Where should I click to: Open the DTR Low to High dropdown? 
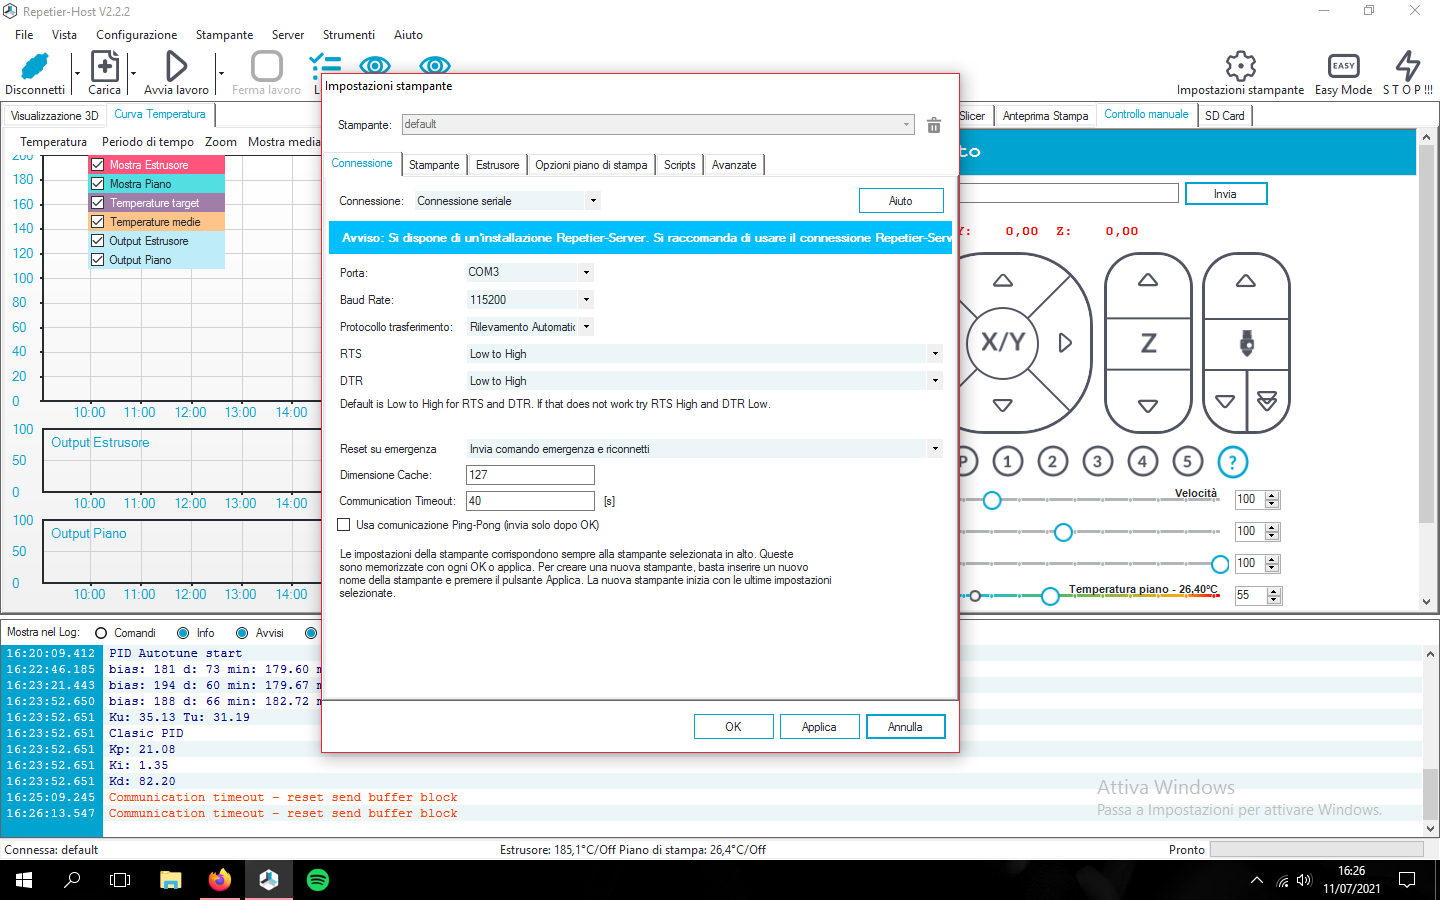(x=704, y=381)
